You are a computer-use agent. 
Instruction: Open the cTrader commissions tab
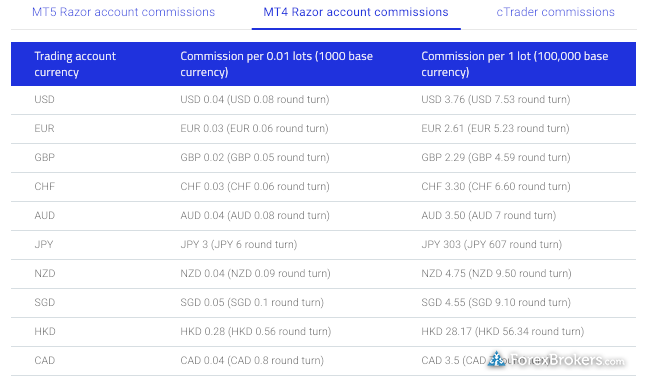[x=555, y=12]
